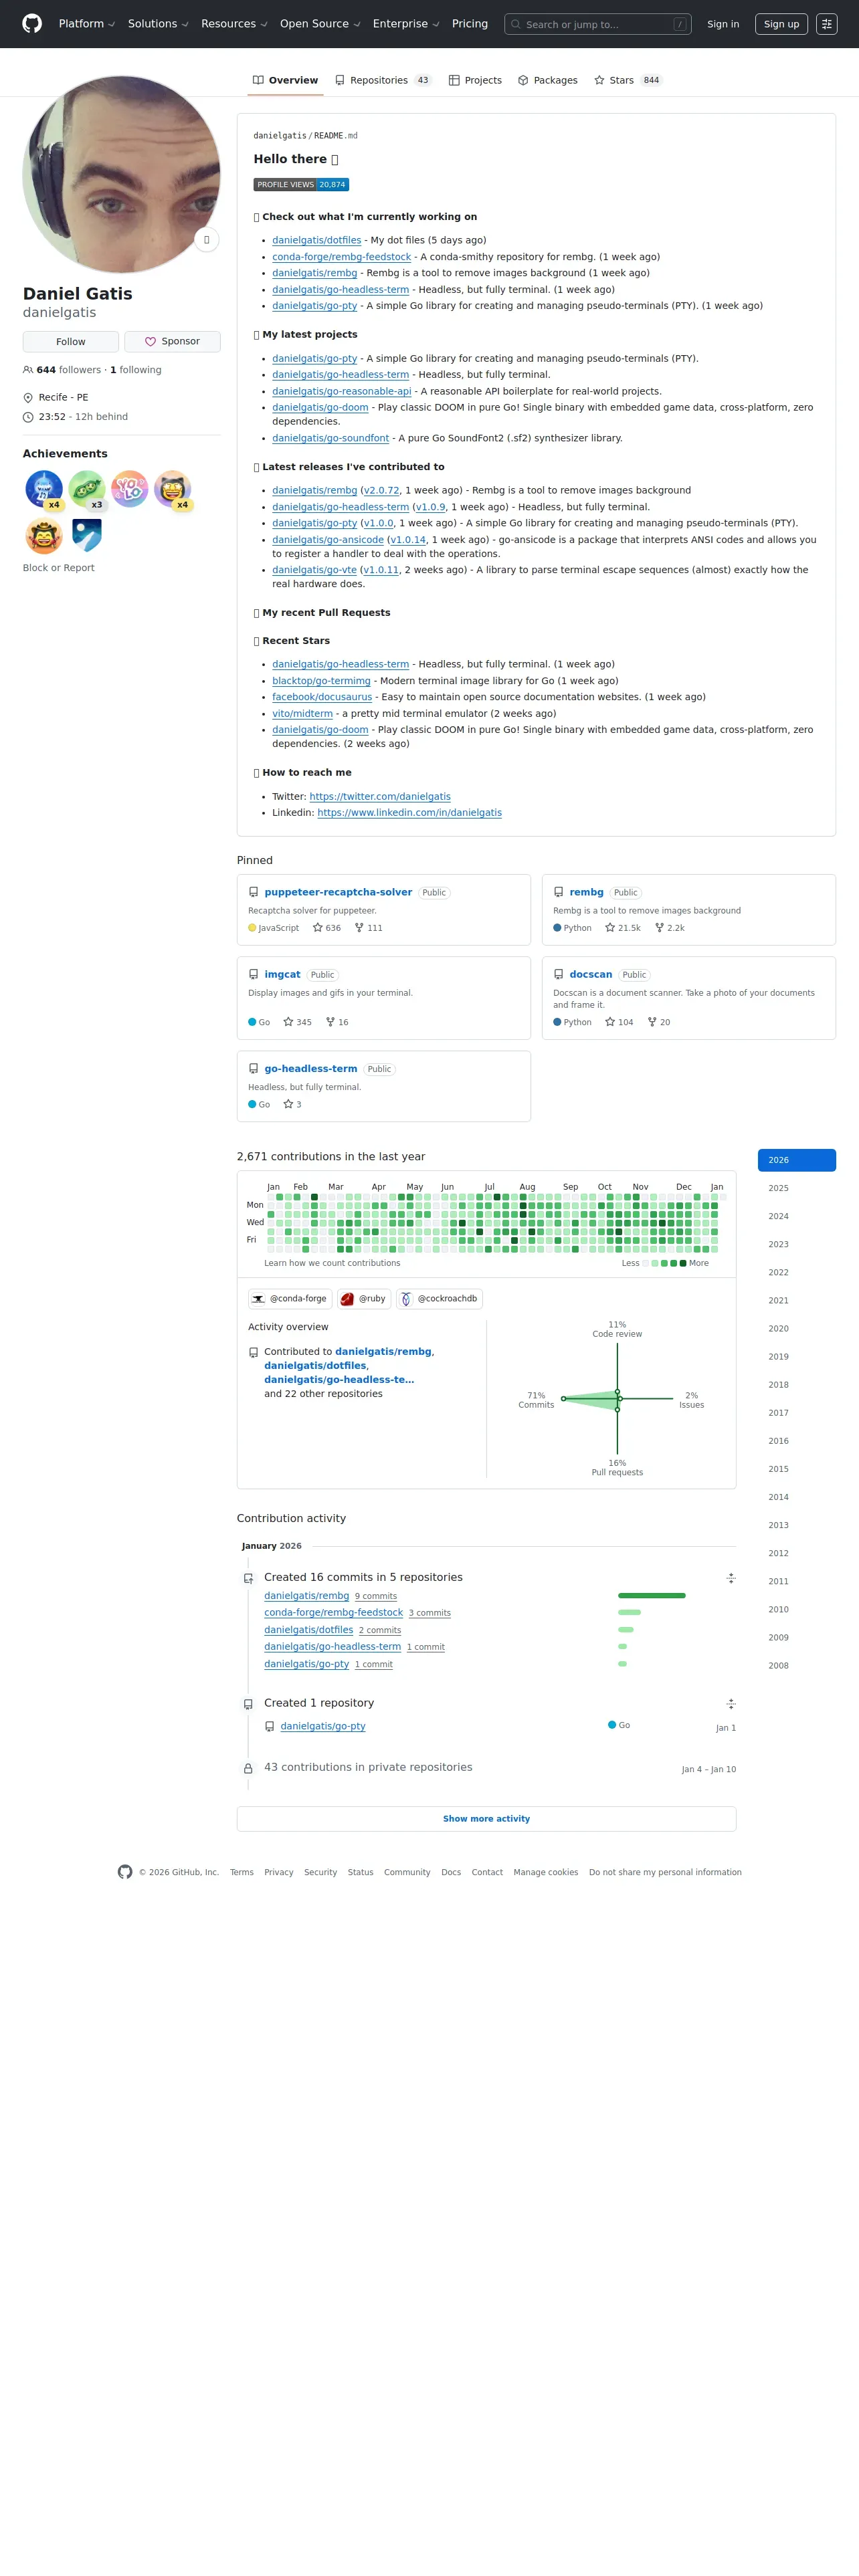Select the 2026 contribution year
Viewport: 859px width, 2576px height.
pyautogui.click(x=797, y=1160)
